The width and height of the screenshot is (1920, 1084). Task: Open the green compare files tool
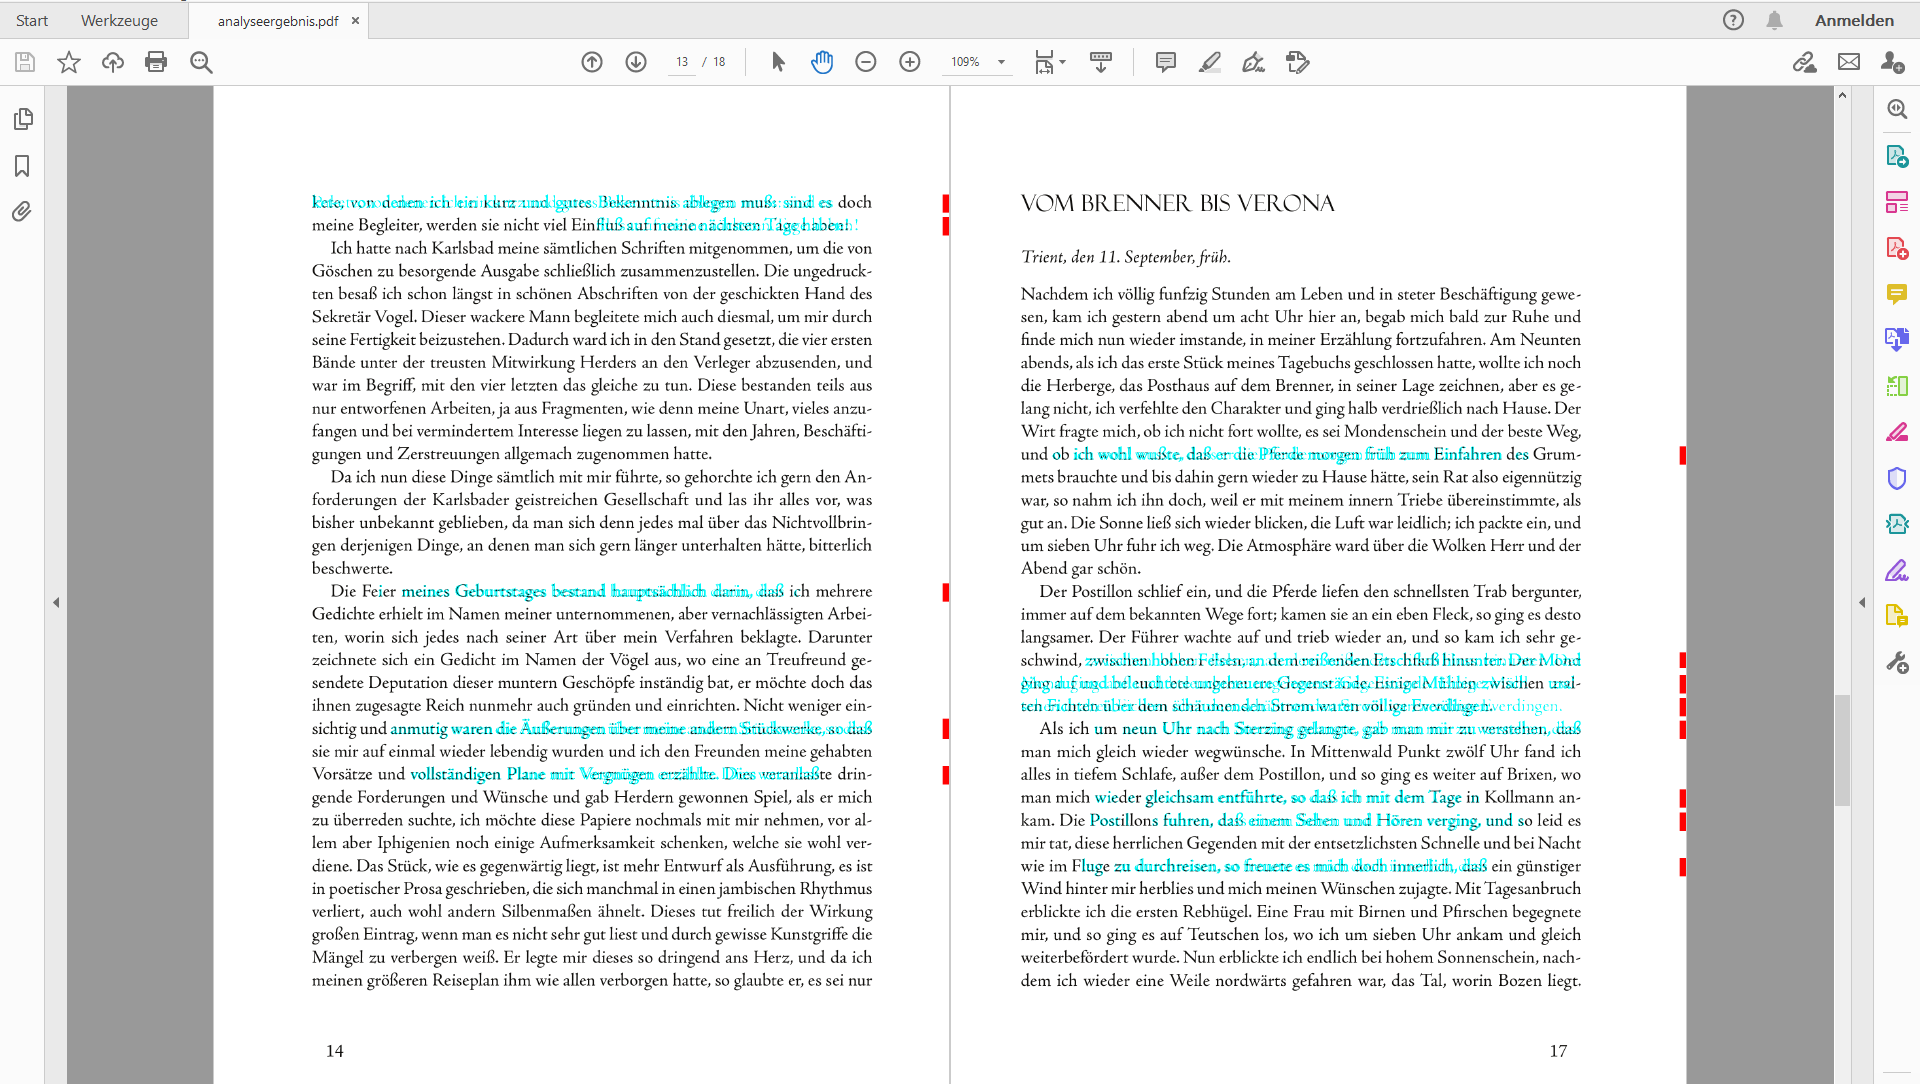pyautogui.click(x=1897, y=386)
